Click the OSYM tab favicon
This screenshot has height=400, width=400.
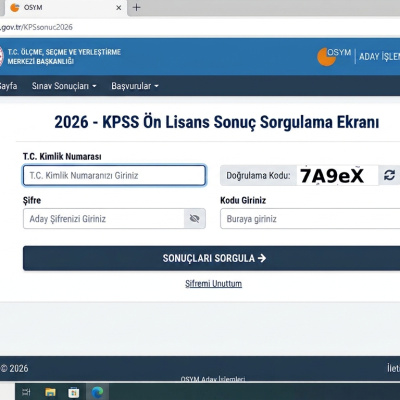pyautogui.click(x=15, y=7)
